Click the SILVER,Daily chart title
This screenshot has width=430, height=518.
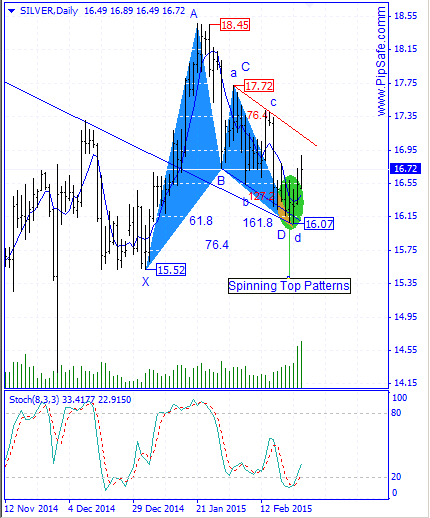pyautogui.click(x=49, y=11)
